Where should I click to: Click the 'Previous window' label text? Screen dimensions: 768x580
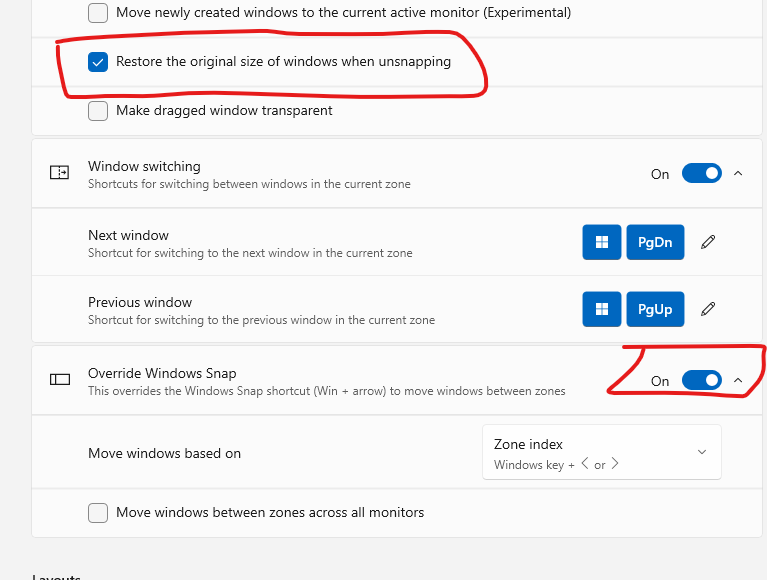tap(140, 302)
